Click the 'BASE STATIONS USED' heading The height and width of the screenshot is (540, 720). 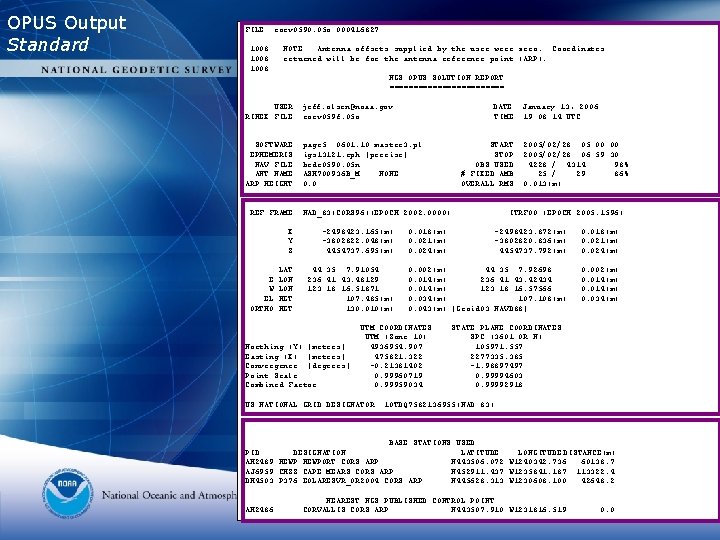pos(432,443)
